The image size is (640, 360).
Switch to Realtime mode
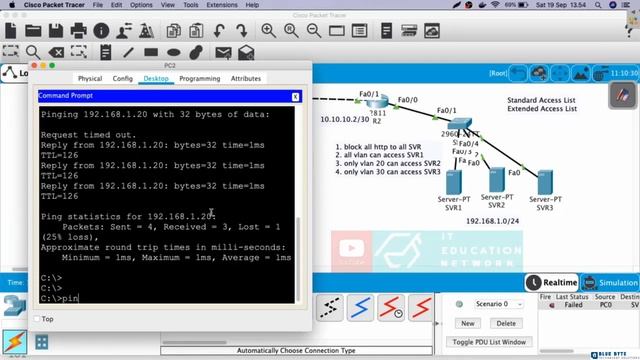coord(552,282)
